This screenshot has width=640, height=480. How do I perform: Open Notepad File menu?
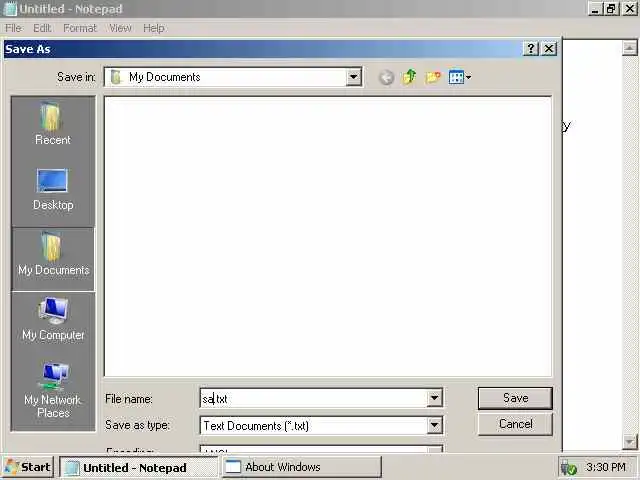pos(13,28)
